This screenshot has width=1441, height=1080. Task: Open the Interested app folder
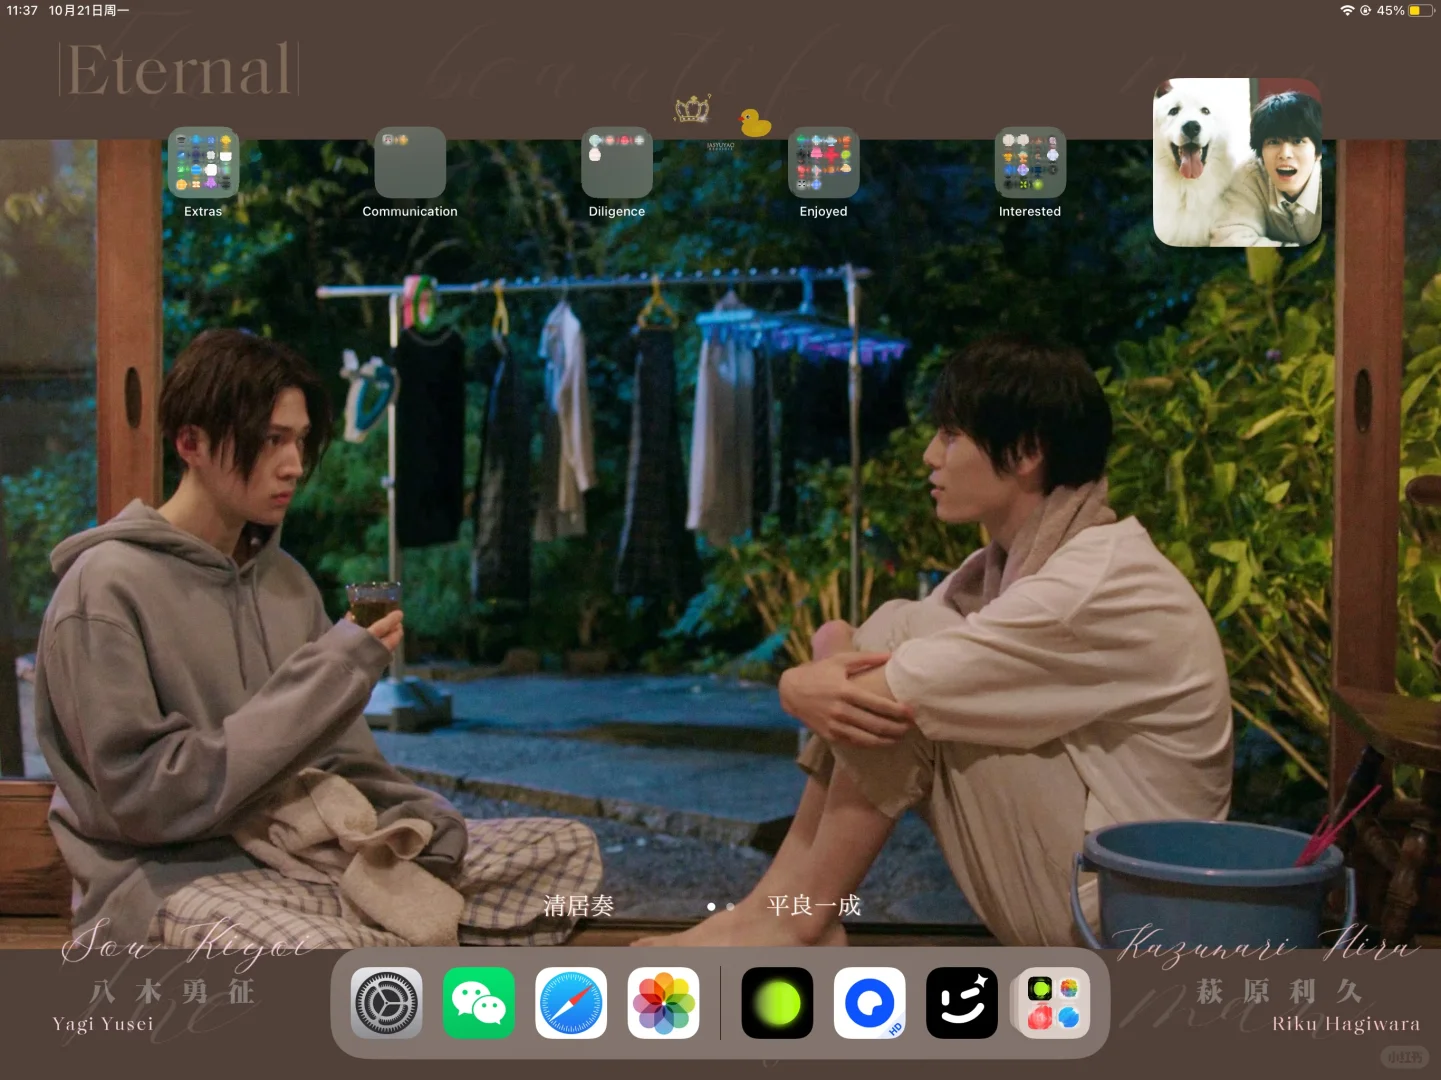pos(1030,162)
